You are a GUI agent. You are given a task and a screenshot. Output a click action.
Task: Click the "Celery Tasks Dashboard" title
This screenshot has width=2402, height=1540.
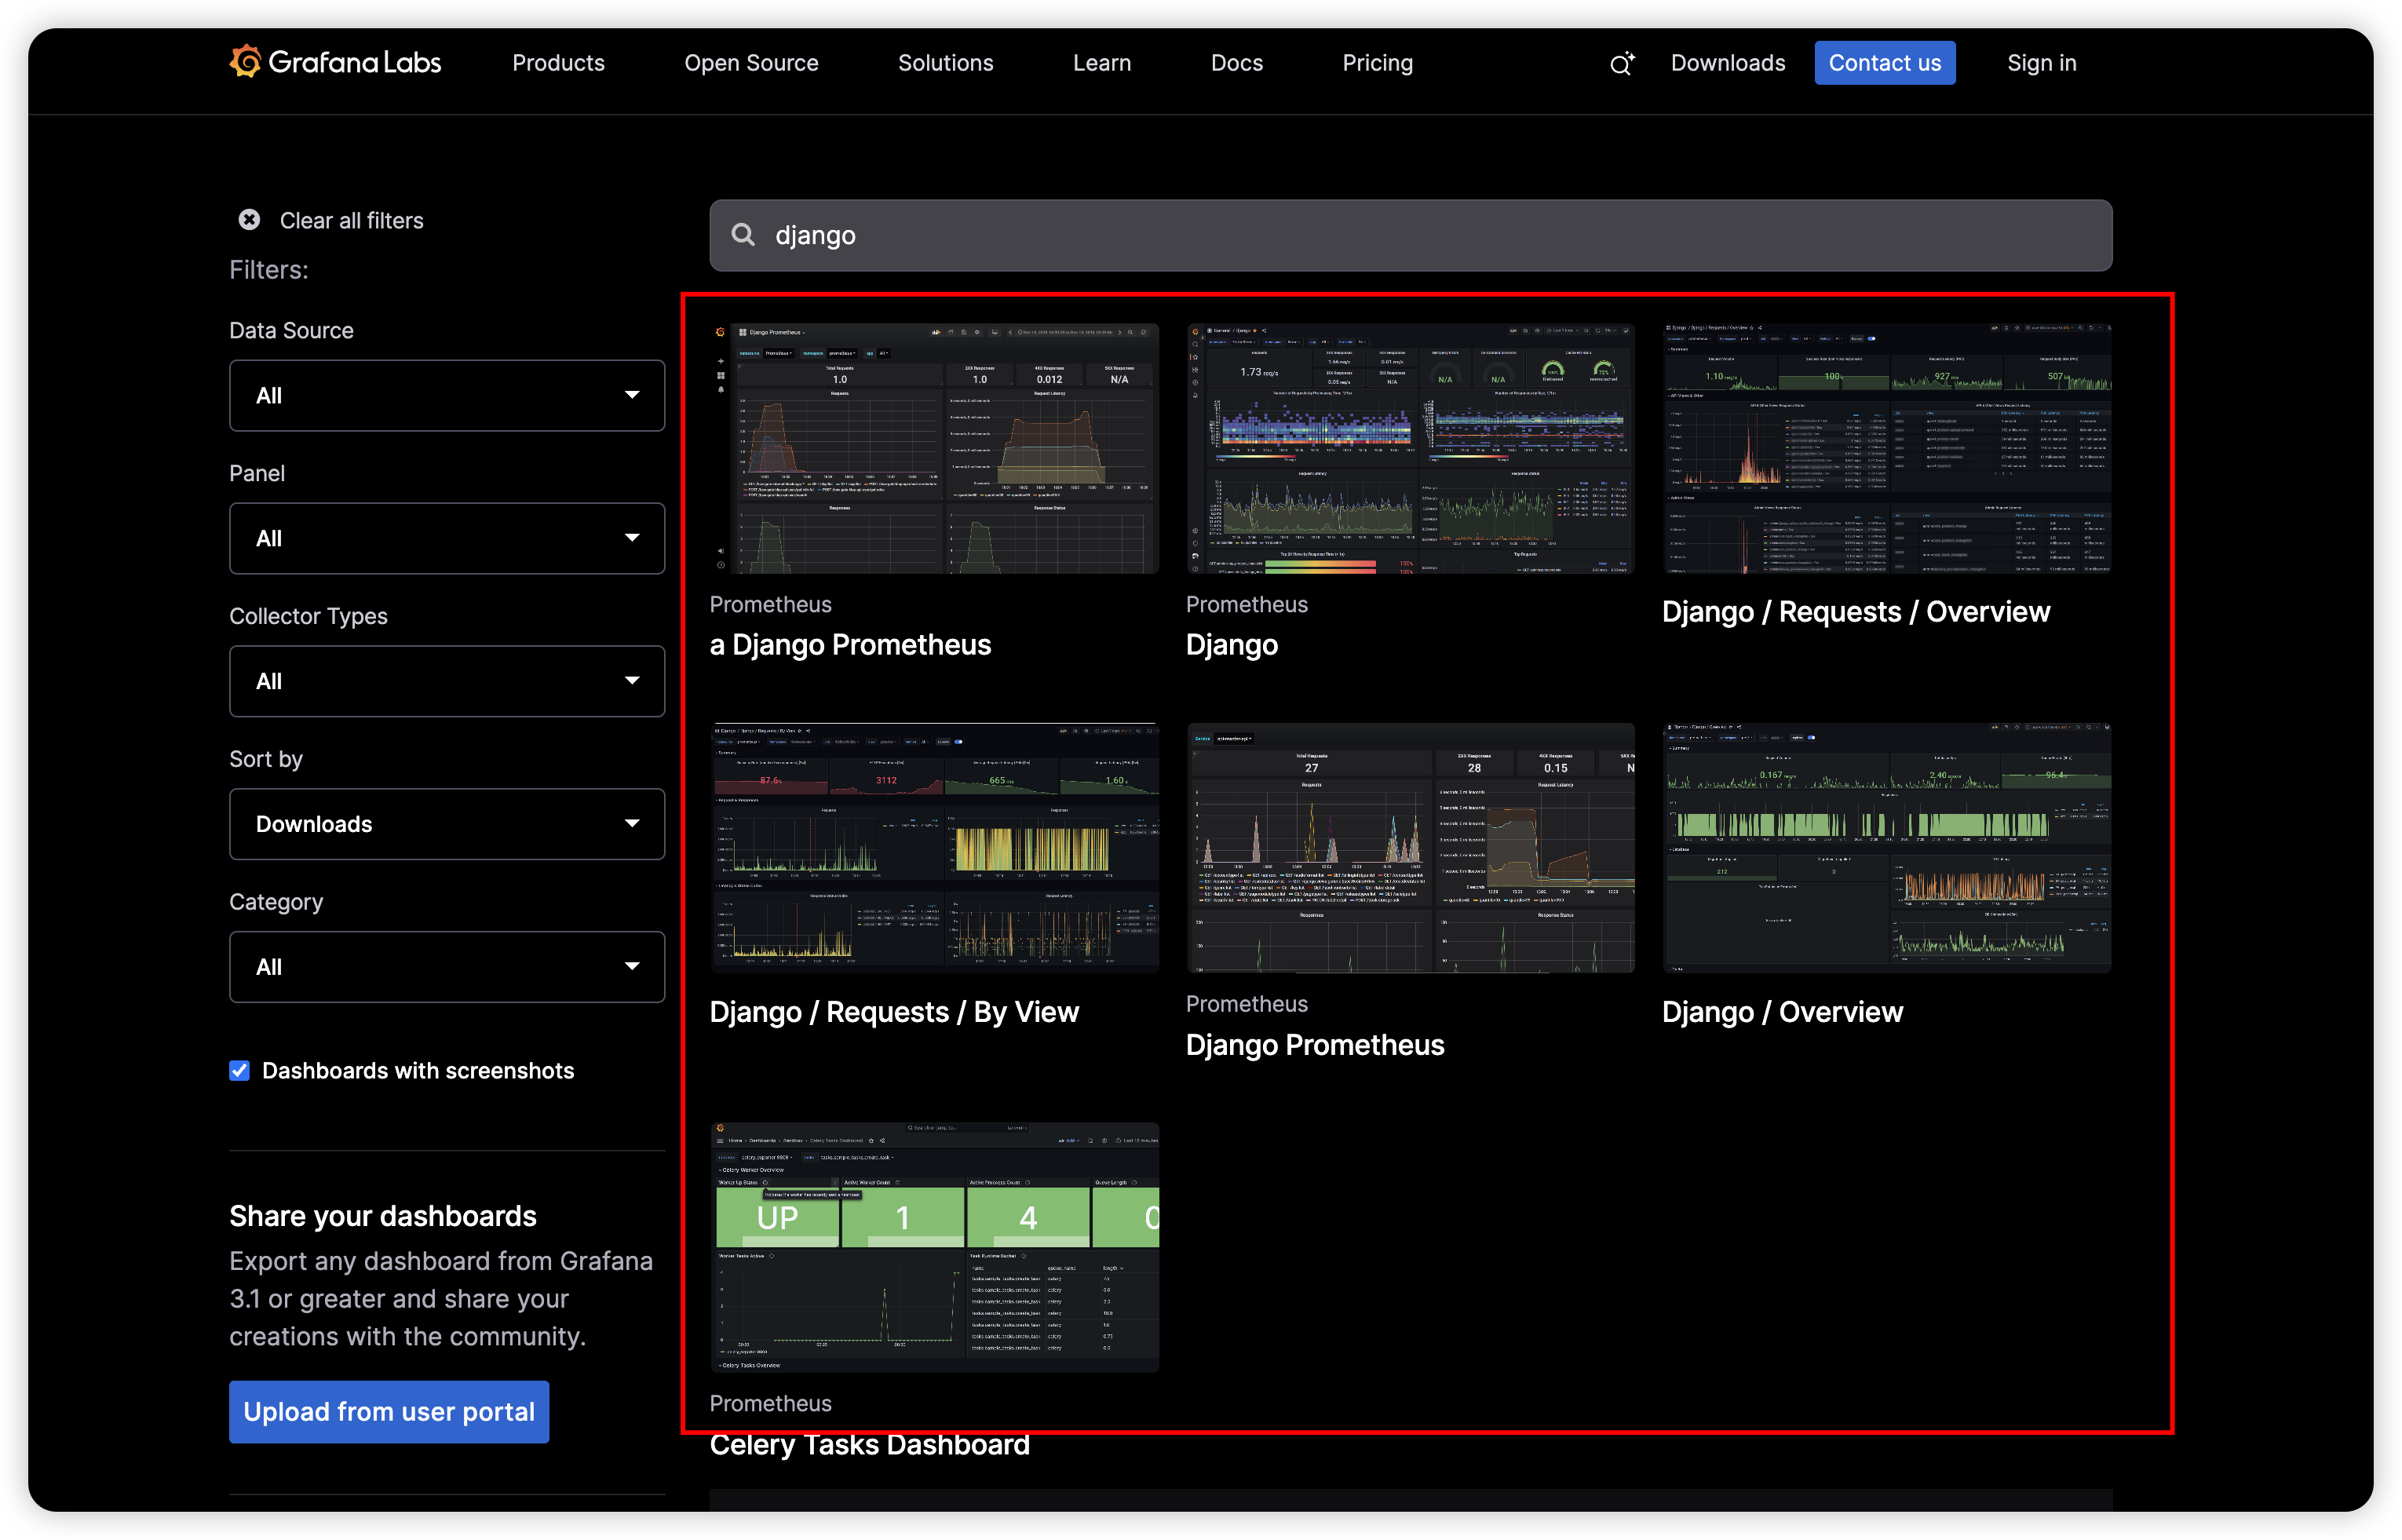(869, 1445)
